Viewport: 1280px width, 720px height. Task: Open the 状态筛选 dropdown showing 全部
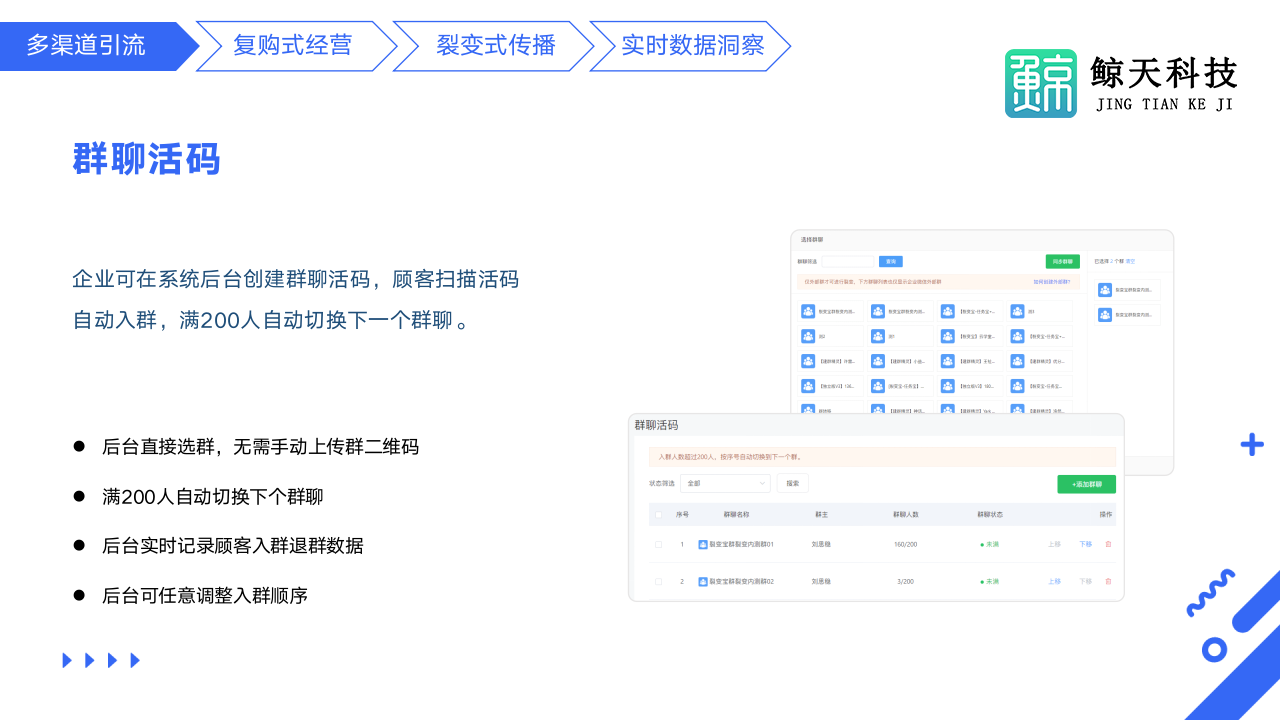(725, 483)
